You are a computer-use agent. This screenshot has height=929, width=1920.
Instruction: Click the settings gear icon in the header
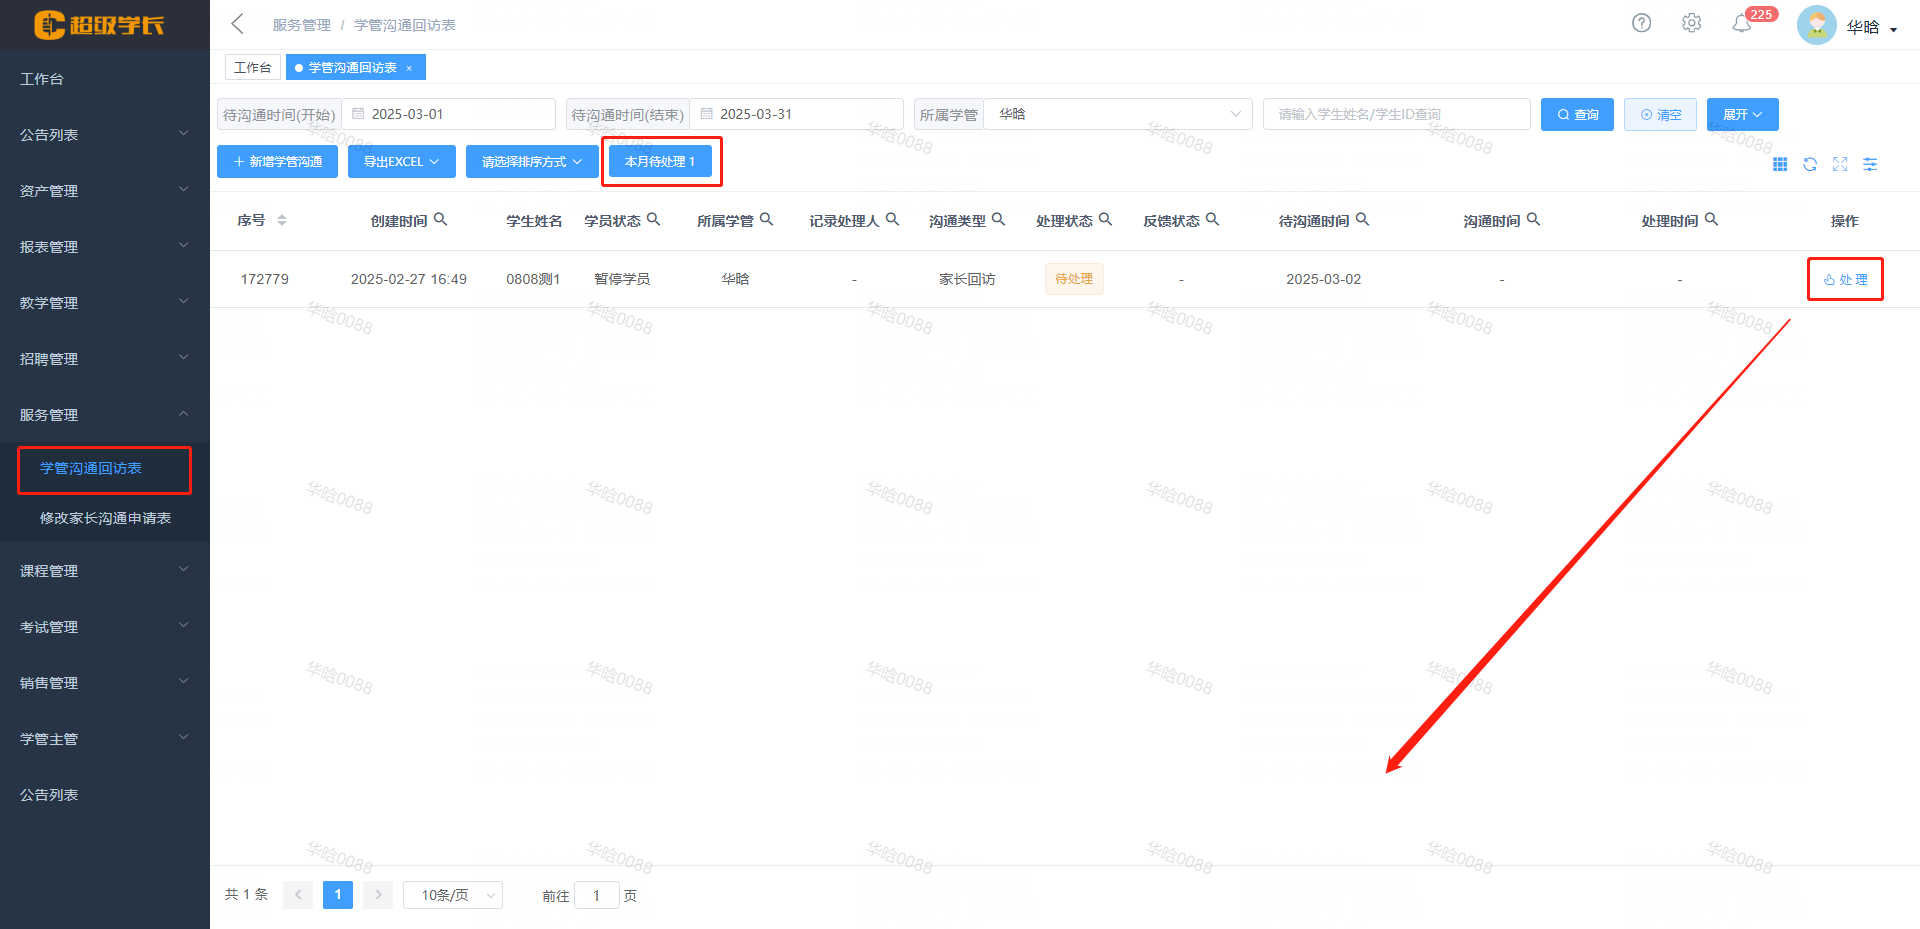[x=1691, y=22]
